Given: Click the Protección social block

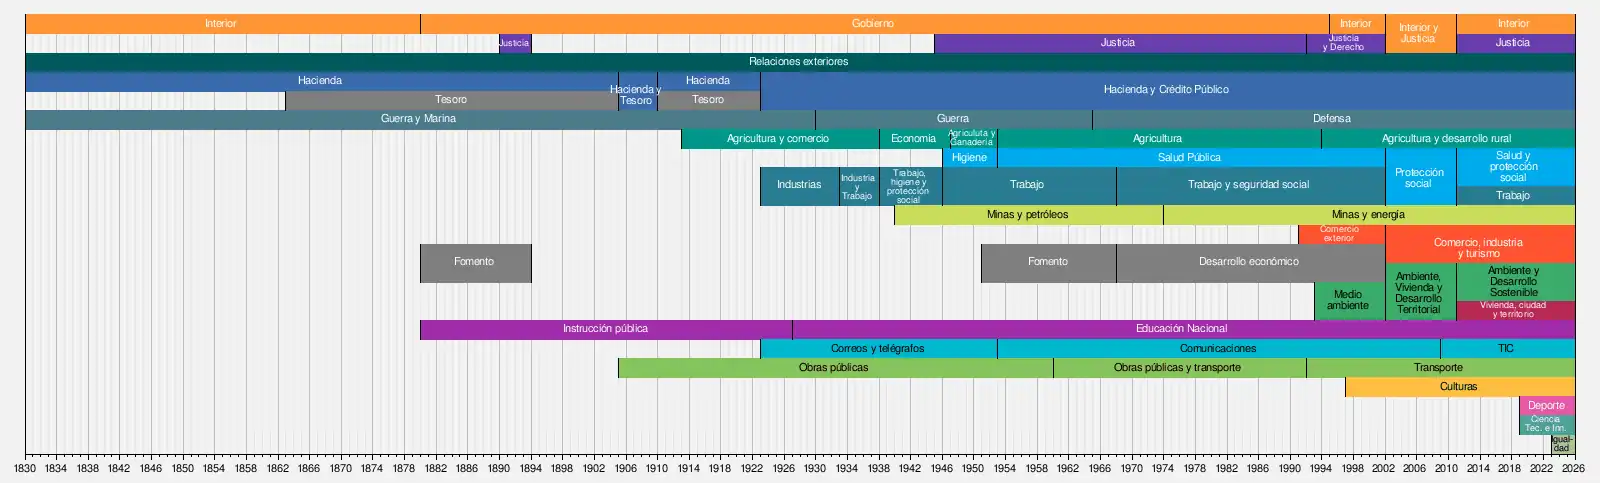Looking at the screenshot, I should pos(1419,178).
